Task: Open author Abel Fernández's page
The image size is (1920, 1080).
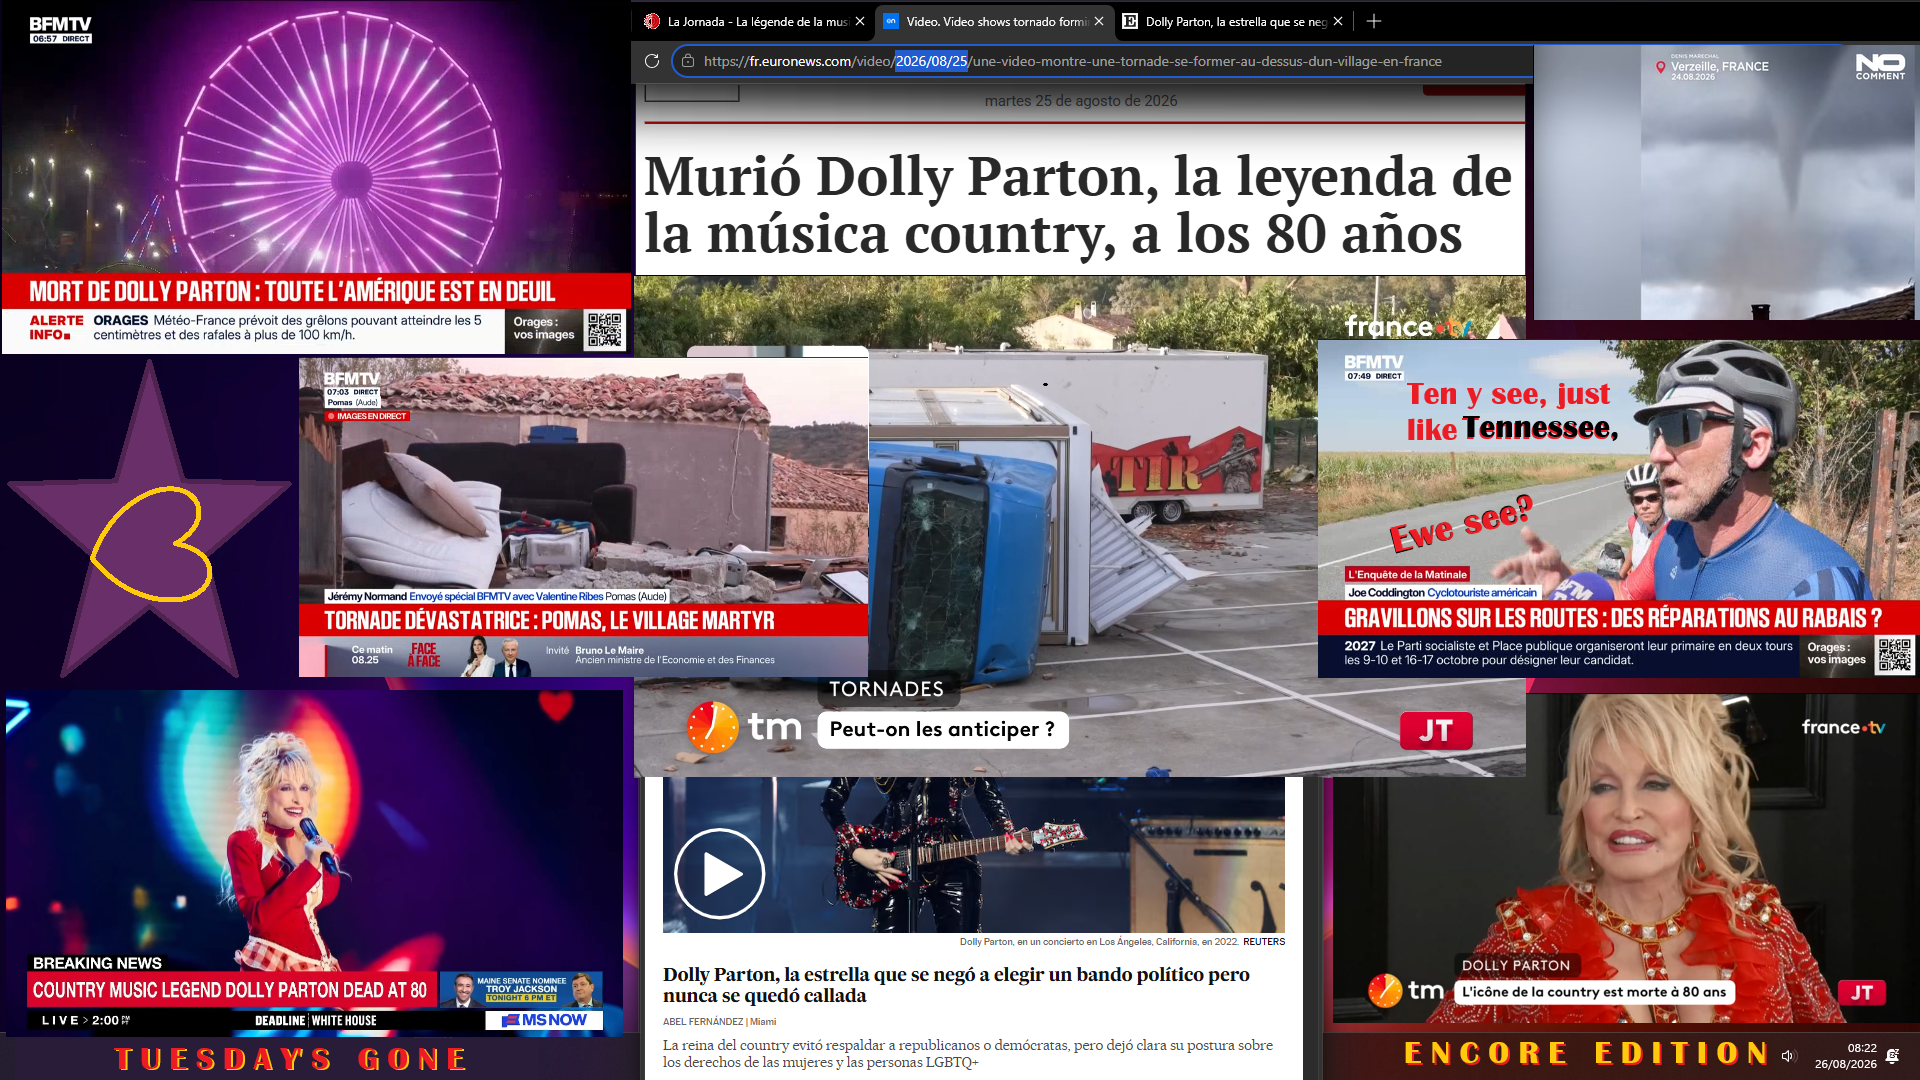Action: click(x=703, y=1021)
